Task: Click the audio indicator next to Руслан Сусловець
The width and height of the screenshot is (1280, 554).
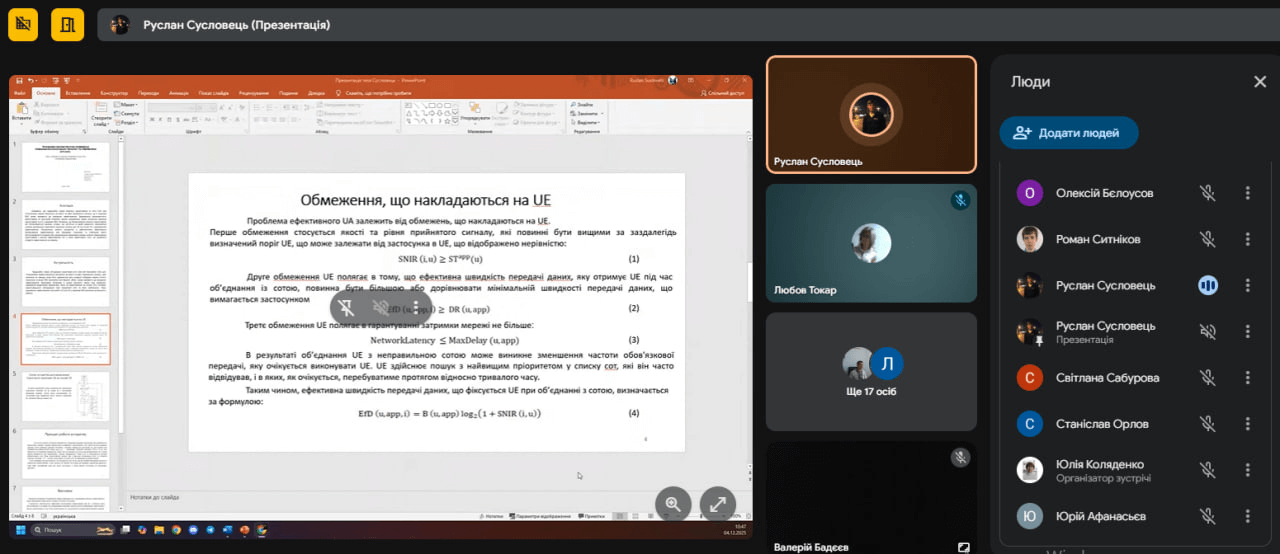Action: [1208, 286]
